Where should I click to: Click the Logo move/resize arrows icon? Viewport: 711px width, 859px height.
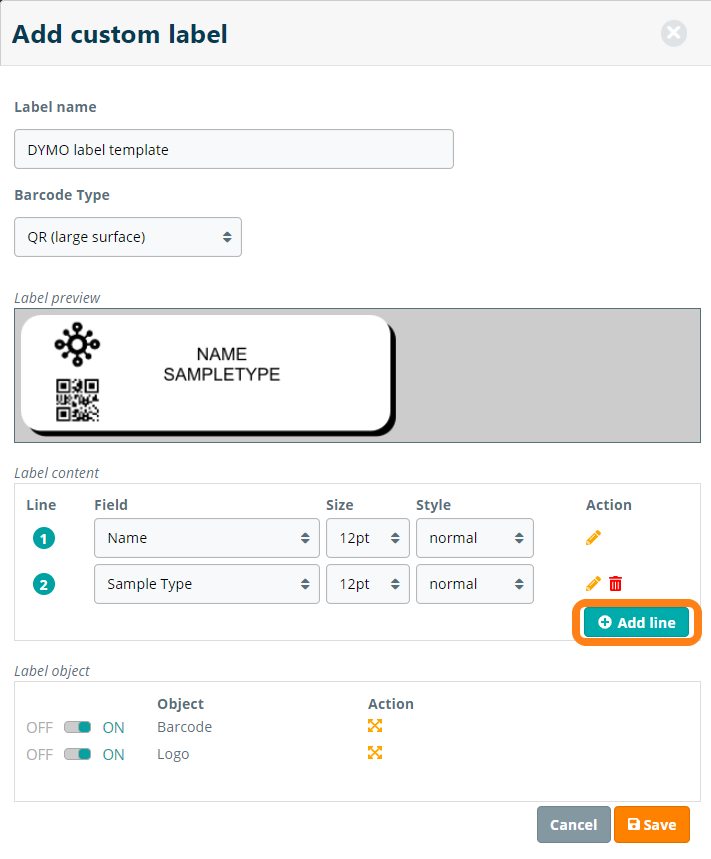375,753
